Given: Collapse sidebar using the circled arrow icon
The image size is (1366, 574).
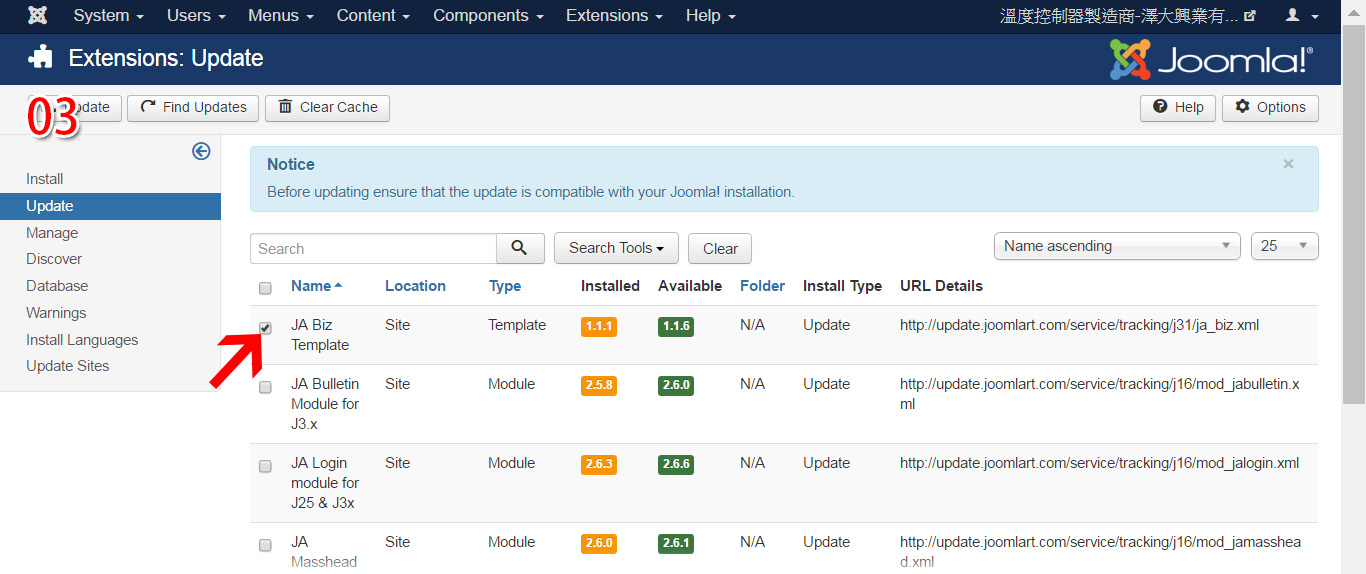Looking at the screenshot, I should coord(201,151).
